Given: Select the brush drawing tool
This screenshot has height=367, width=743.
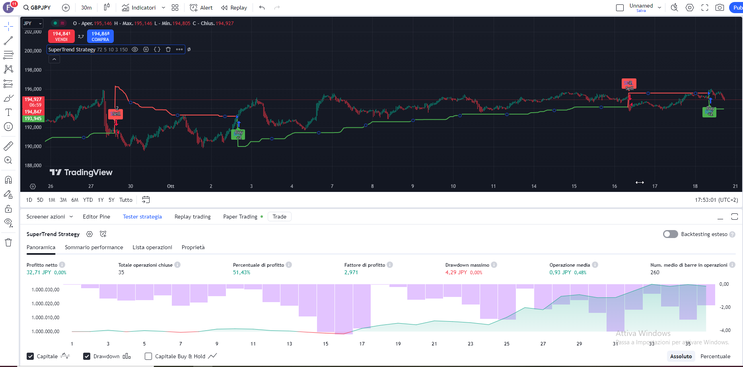Looking at the screenshot, I should tap(8, 98).
